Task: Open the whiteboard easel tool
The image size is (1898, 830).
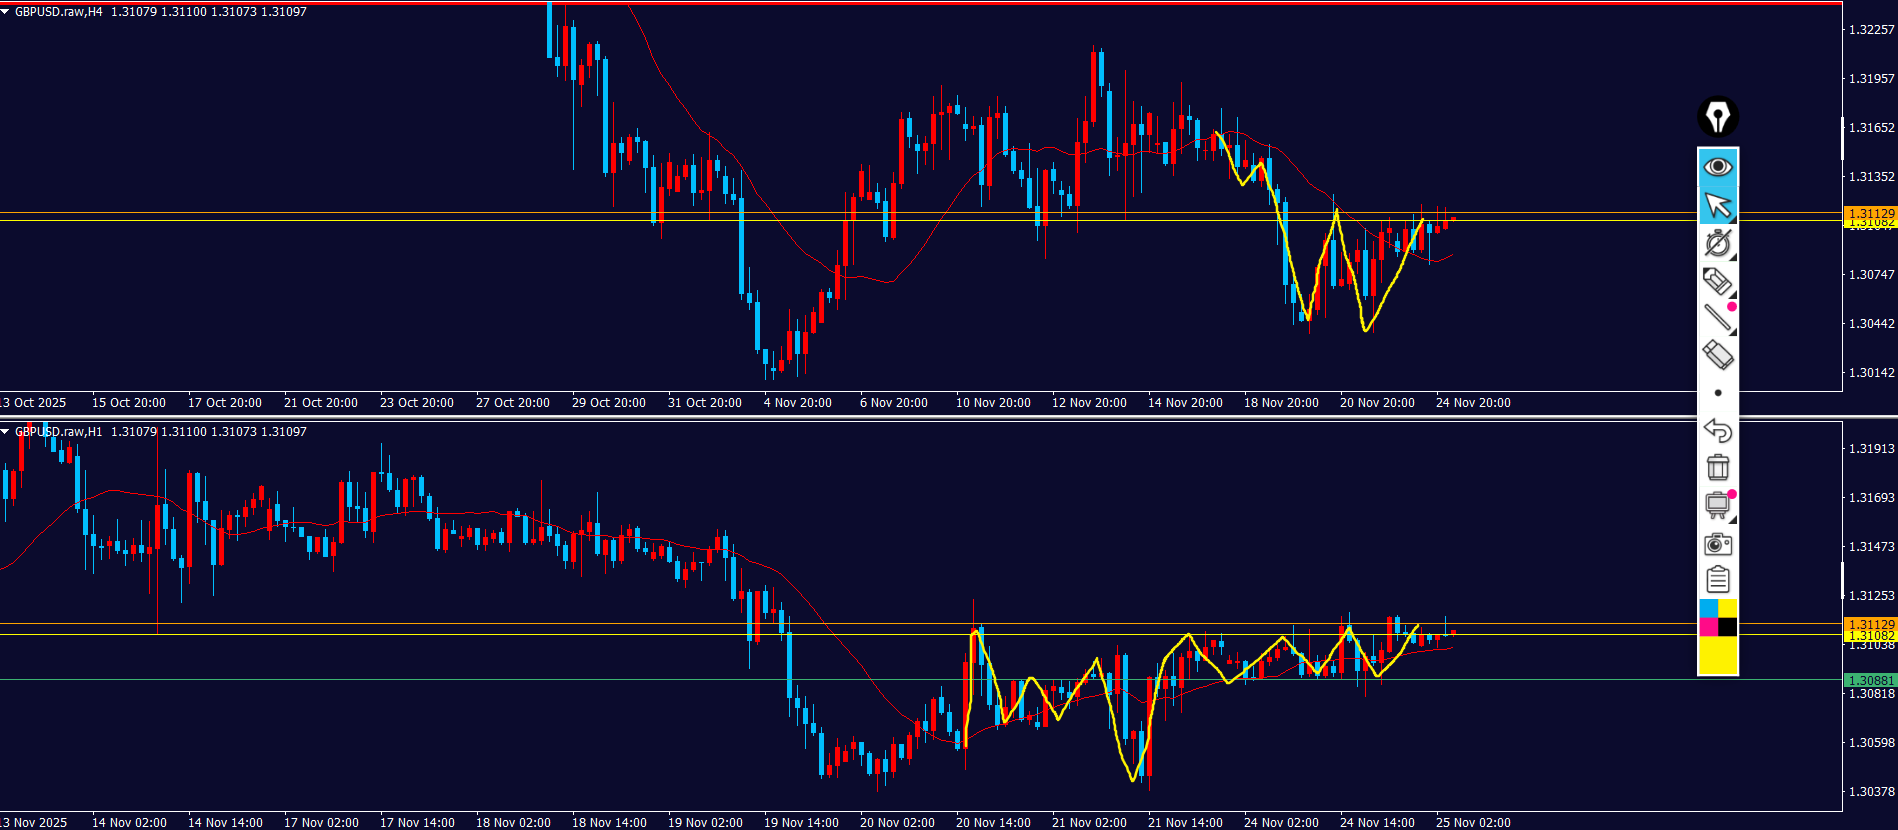Action: [1717, 505]
